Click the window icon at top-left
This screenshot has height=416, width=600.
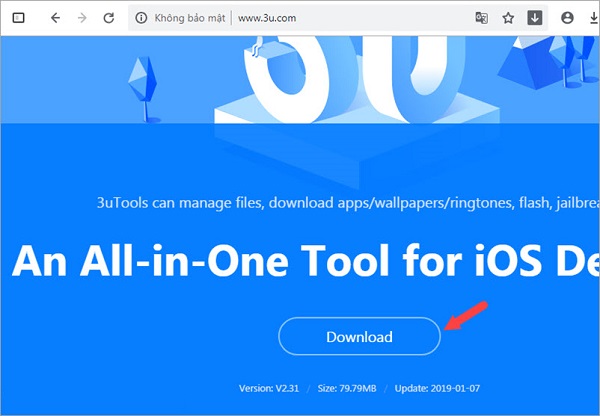coord(19,18)
